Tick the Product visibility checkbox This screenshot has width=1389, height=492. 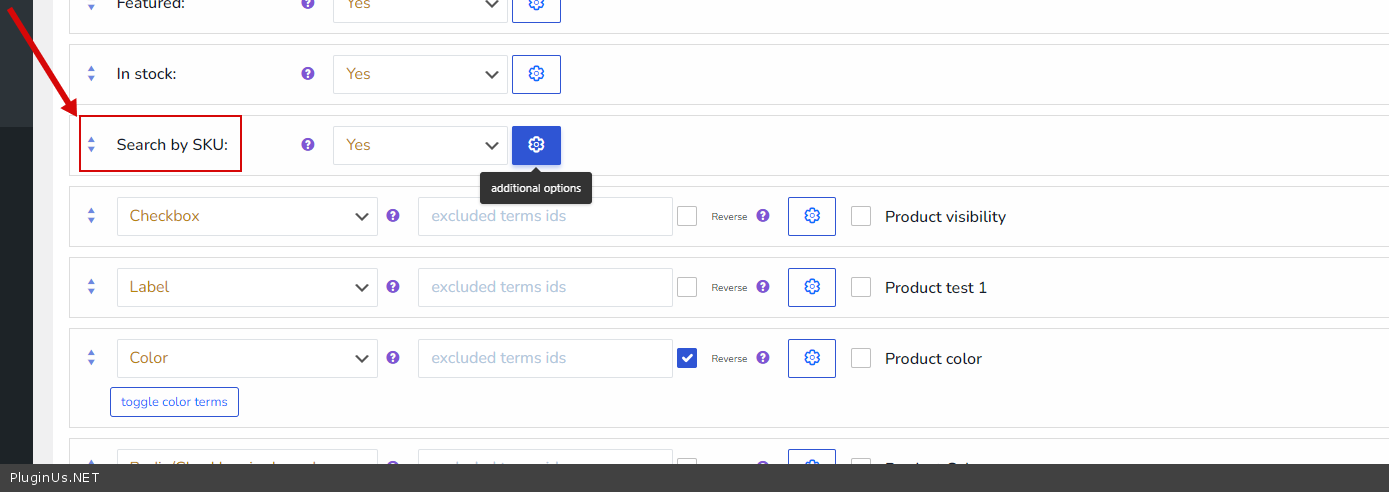point(861,216)
